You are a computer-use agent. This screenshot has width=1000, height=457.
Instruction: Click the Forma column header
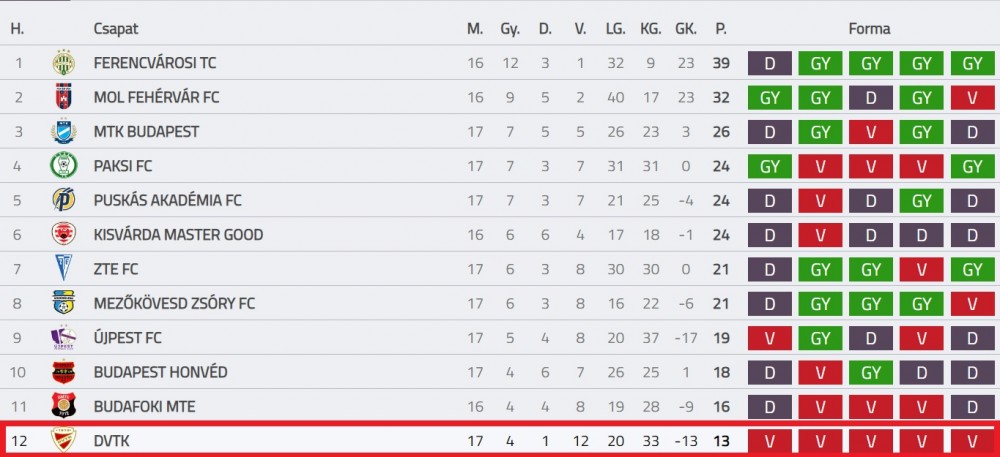coord(869,29)
